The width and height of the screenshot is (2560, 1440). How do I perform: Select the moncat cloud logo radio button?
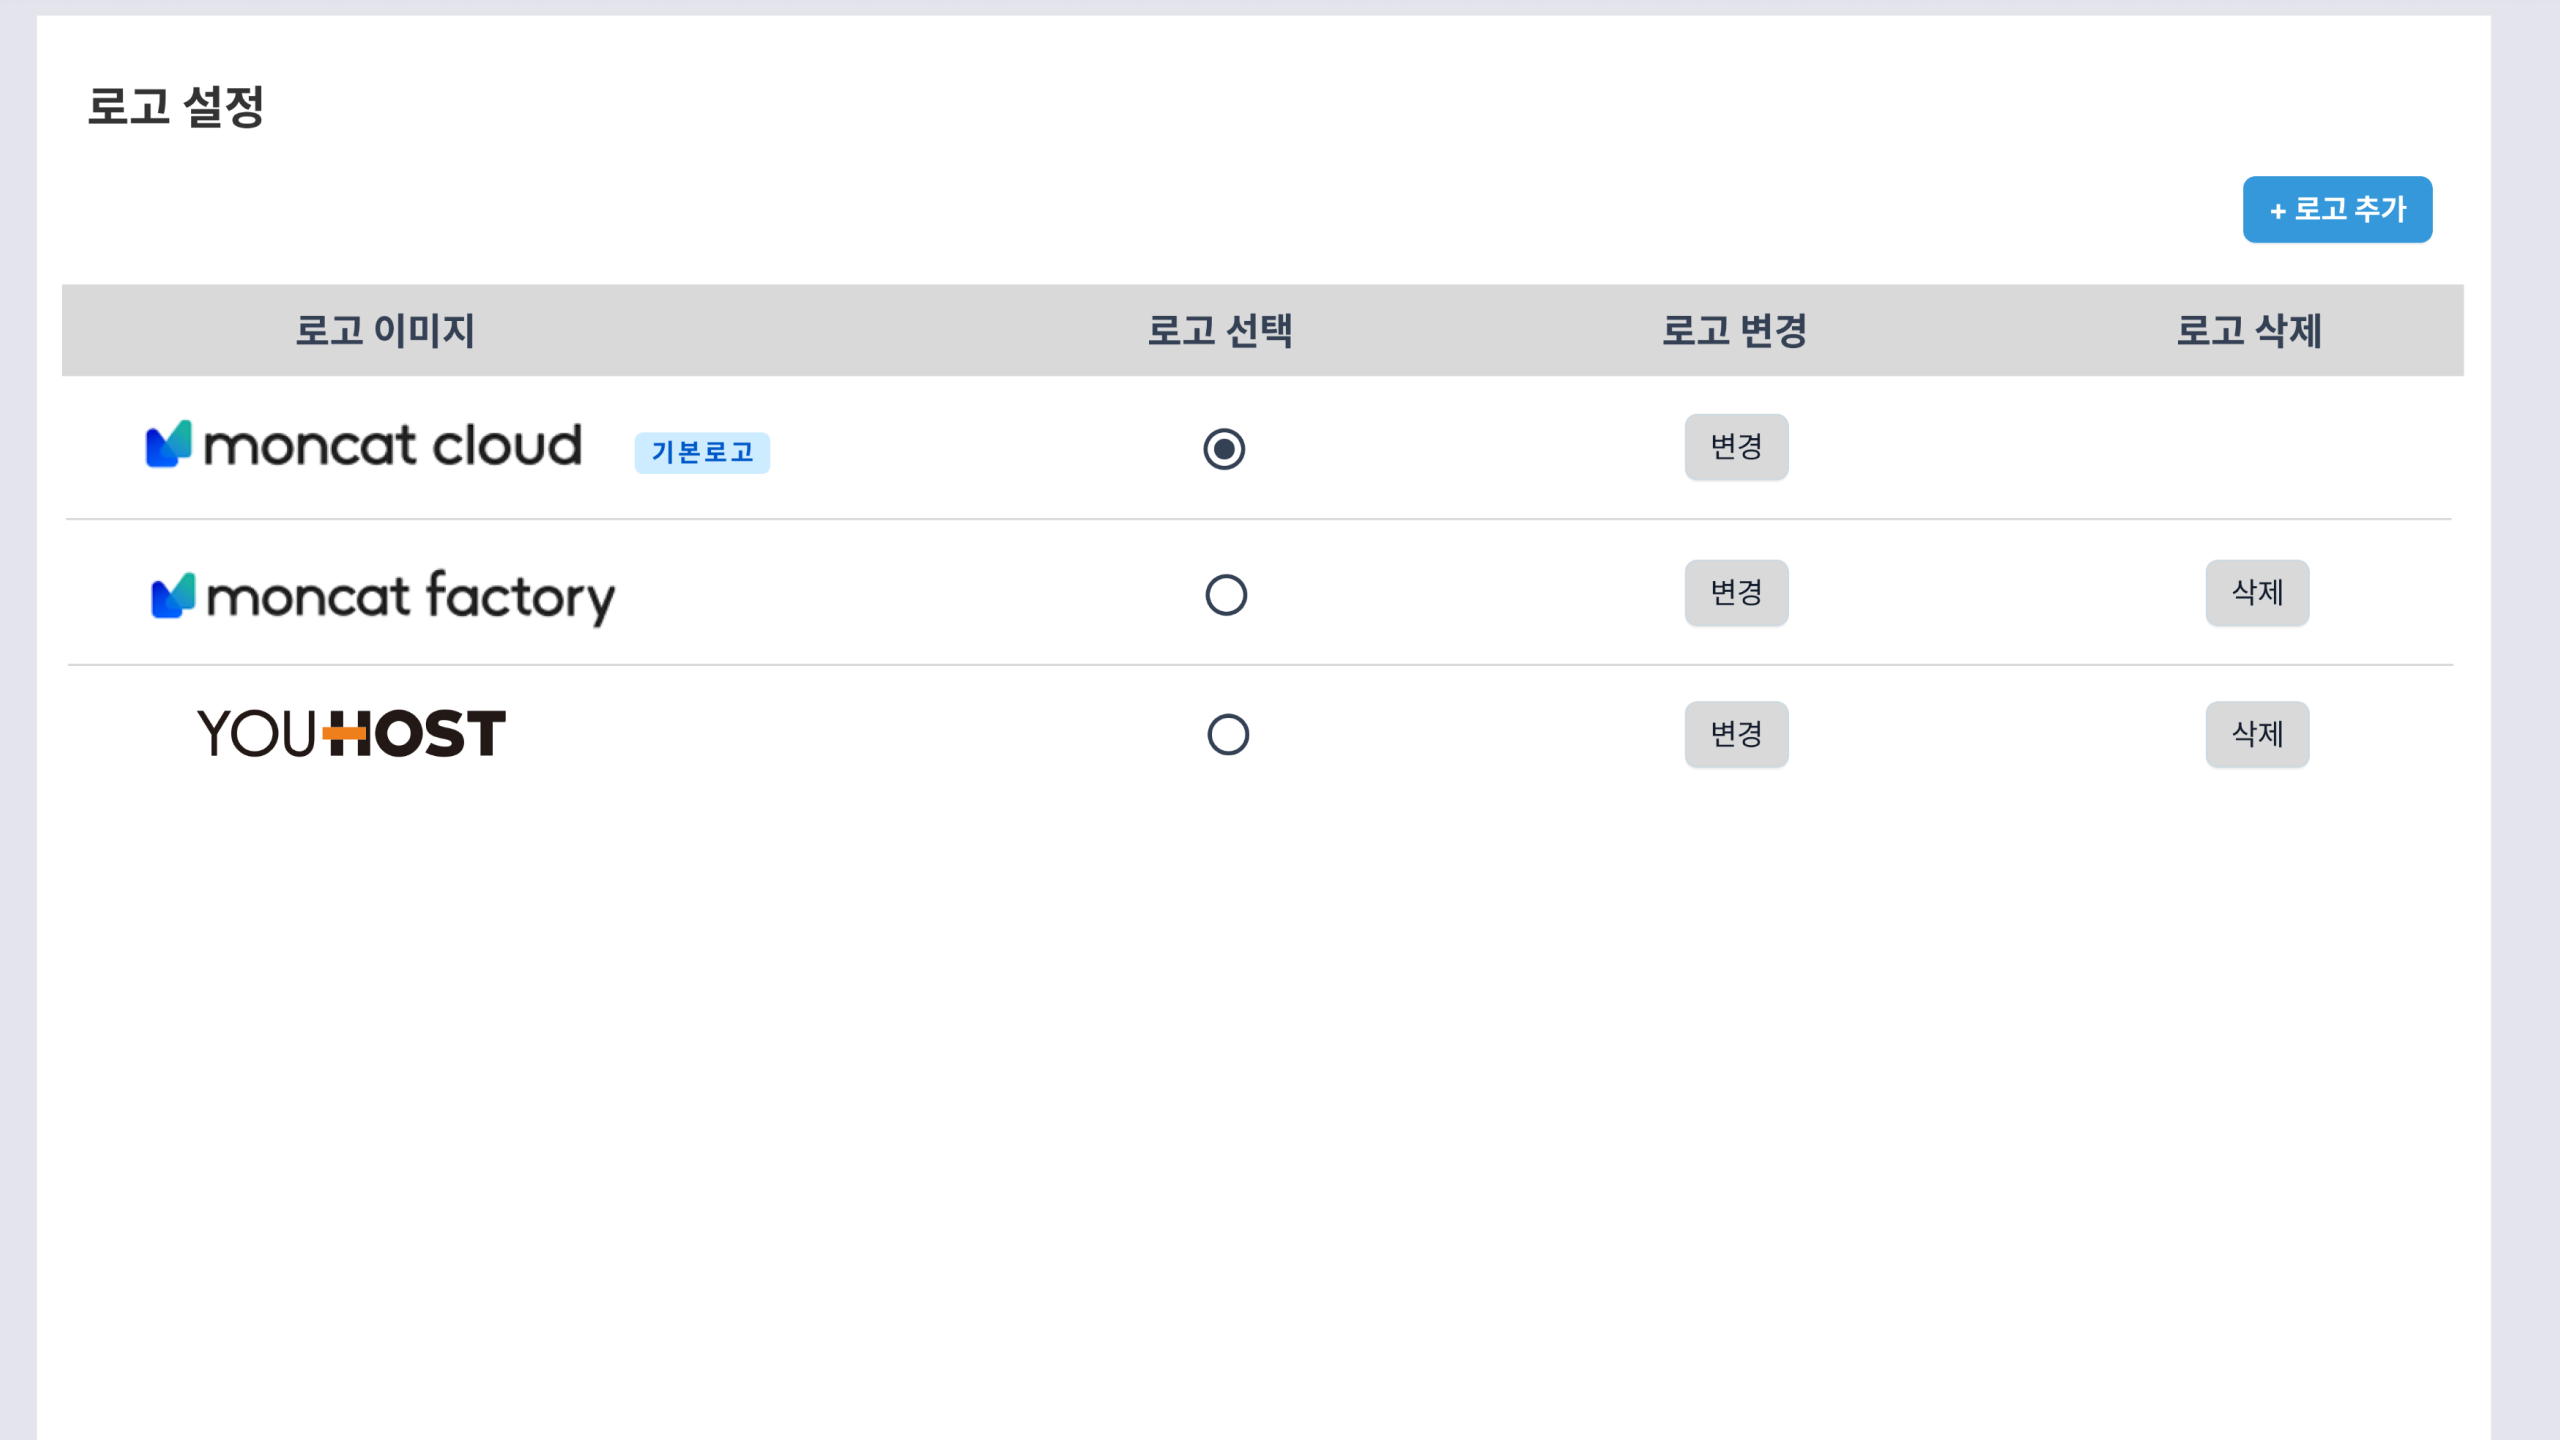[x=1224, y=449]
